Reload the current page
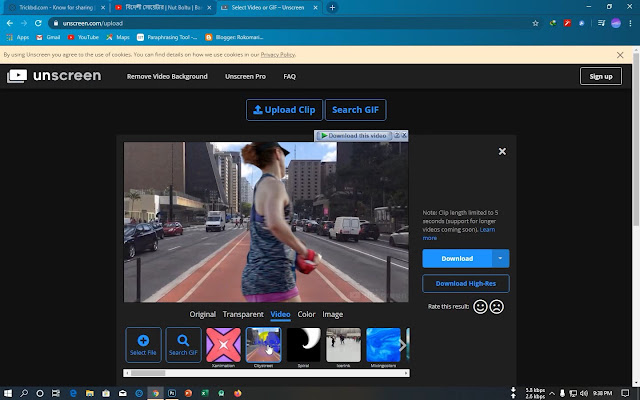This screenshot has width=640, height=400. [x=38, y=23]
